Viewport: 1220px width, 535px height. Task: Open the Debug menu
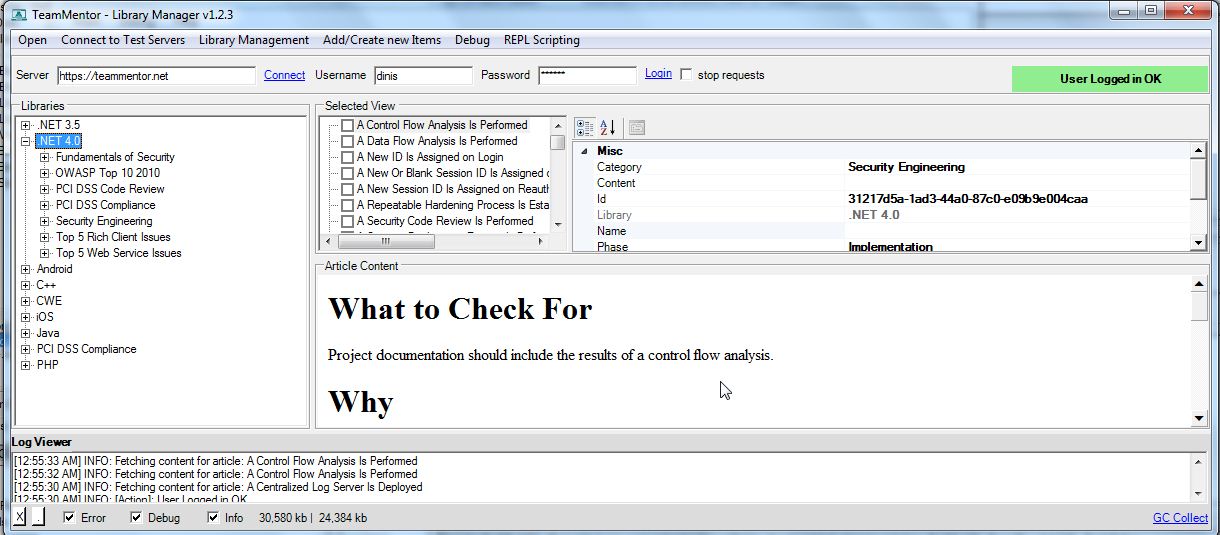[472, 40]
